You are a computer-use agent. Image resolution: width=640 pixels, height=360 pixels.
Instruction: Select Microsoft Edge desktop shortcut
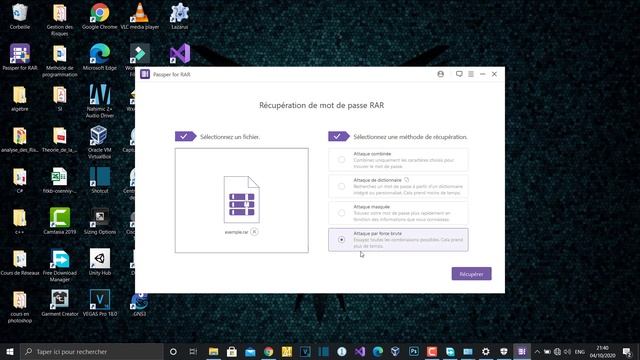pos(100,57)
